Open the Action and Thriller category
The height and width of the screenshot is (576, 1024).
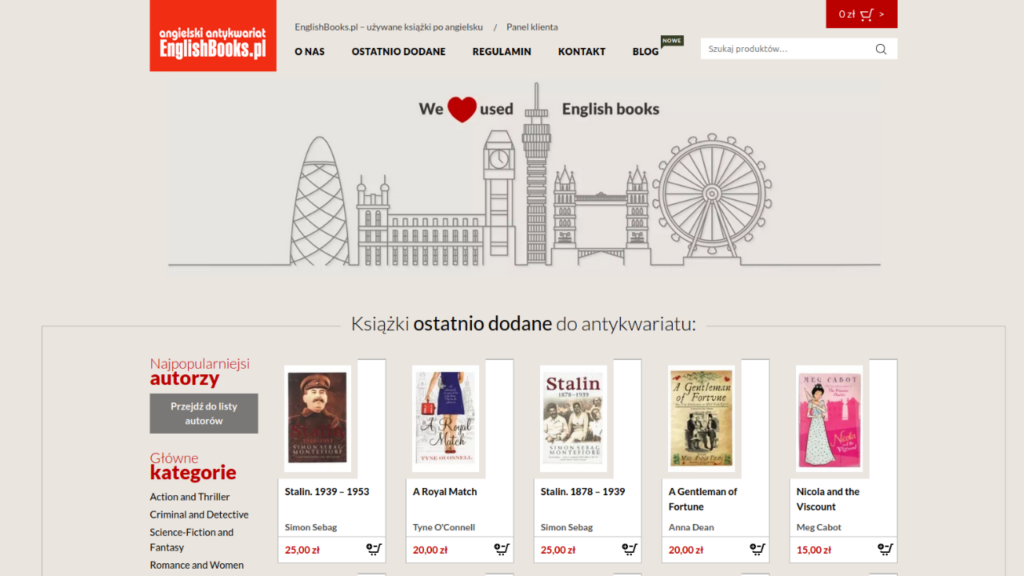click(189, 497)
